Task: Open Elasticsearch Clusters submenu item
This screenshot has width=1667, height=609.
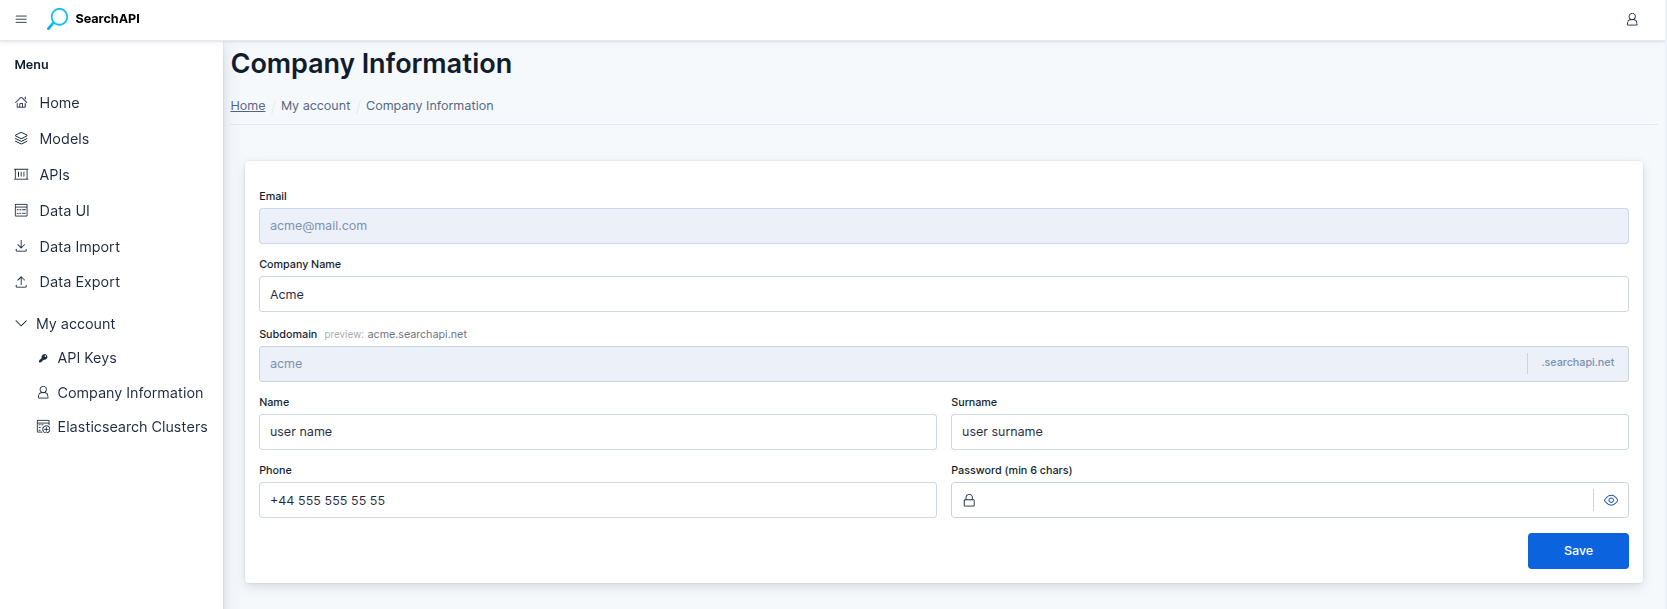Action: click(x=132, y=427)
